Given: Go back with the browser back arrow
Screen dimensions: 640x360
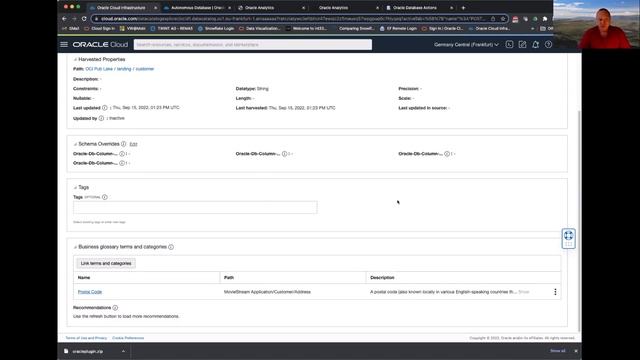Looking at the screenshot, I should coord(64,19).
